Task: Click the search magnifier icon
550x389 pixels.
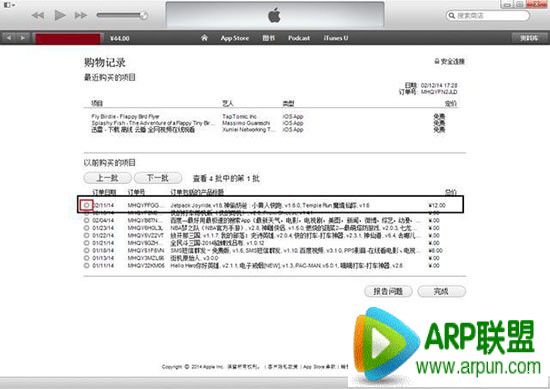Action: pos(452,15)
